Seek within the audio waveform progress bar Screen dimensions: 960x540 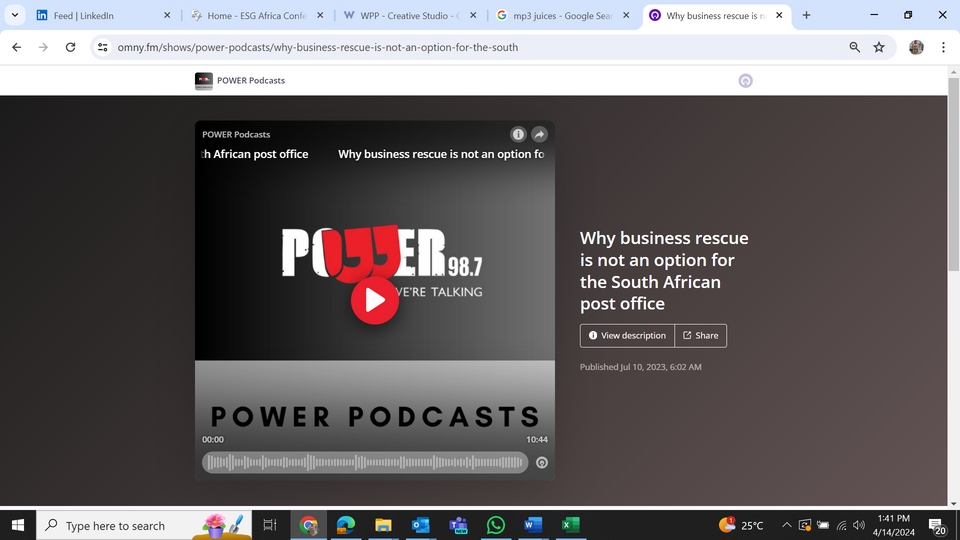click(365, 462)
